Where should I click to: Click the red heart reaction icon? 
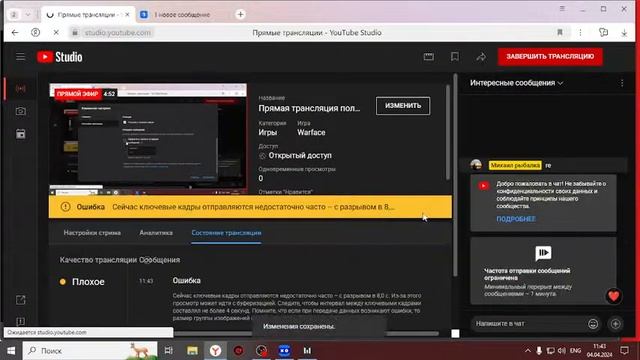[613, 296]
